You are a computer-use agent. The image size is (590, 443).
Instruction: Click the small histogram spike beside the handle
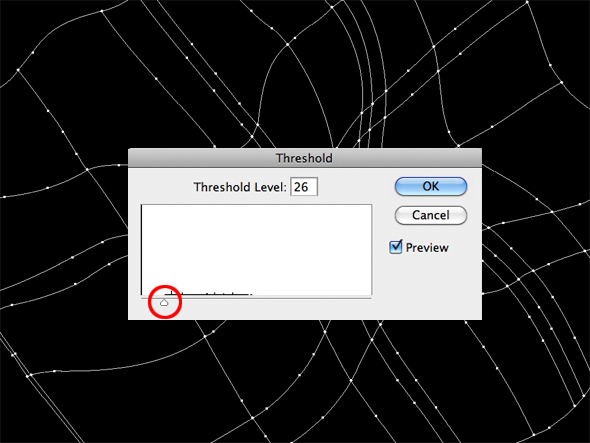click(171, 291)
